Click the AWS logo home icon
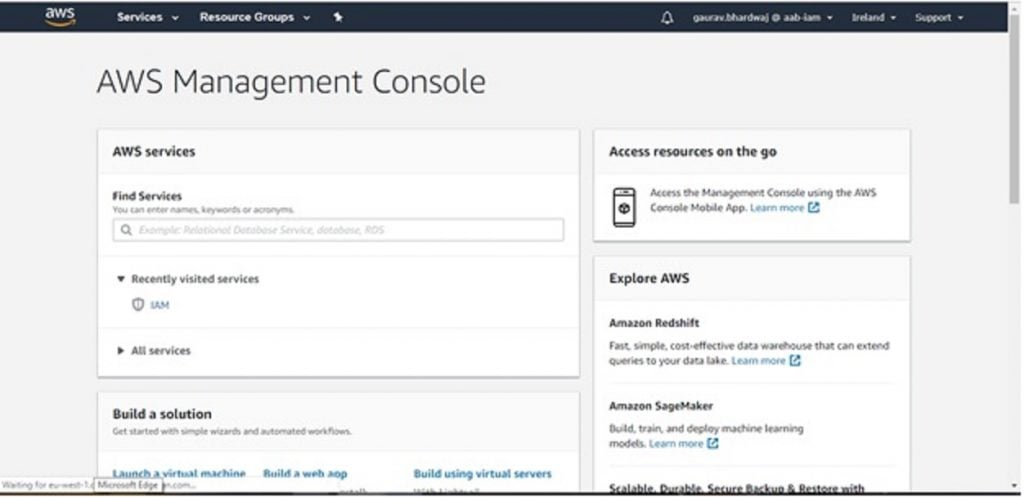1024x497 pixels. [x=60, y=17]
